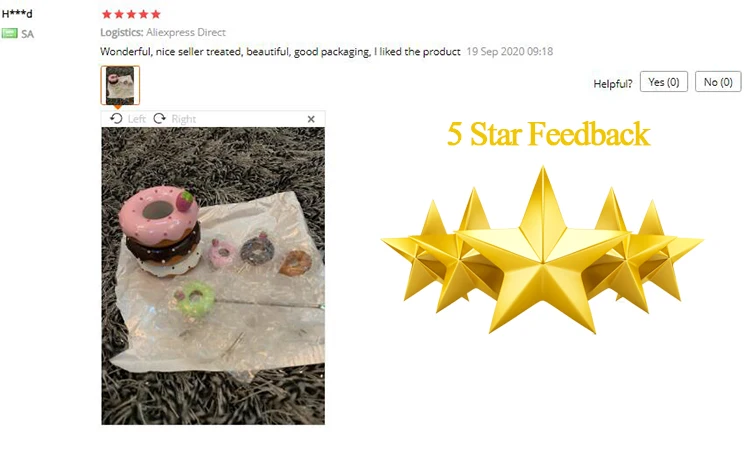Viewport: 750px width, 450px height.
Task: Click the pink stacked donut in photo
Action: tap(159, 214)
